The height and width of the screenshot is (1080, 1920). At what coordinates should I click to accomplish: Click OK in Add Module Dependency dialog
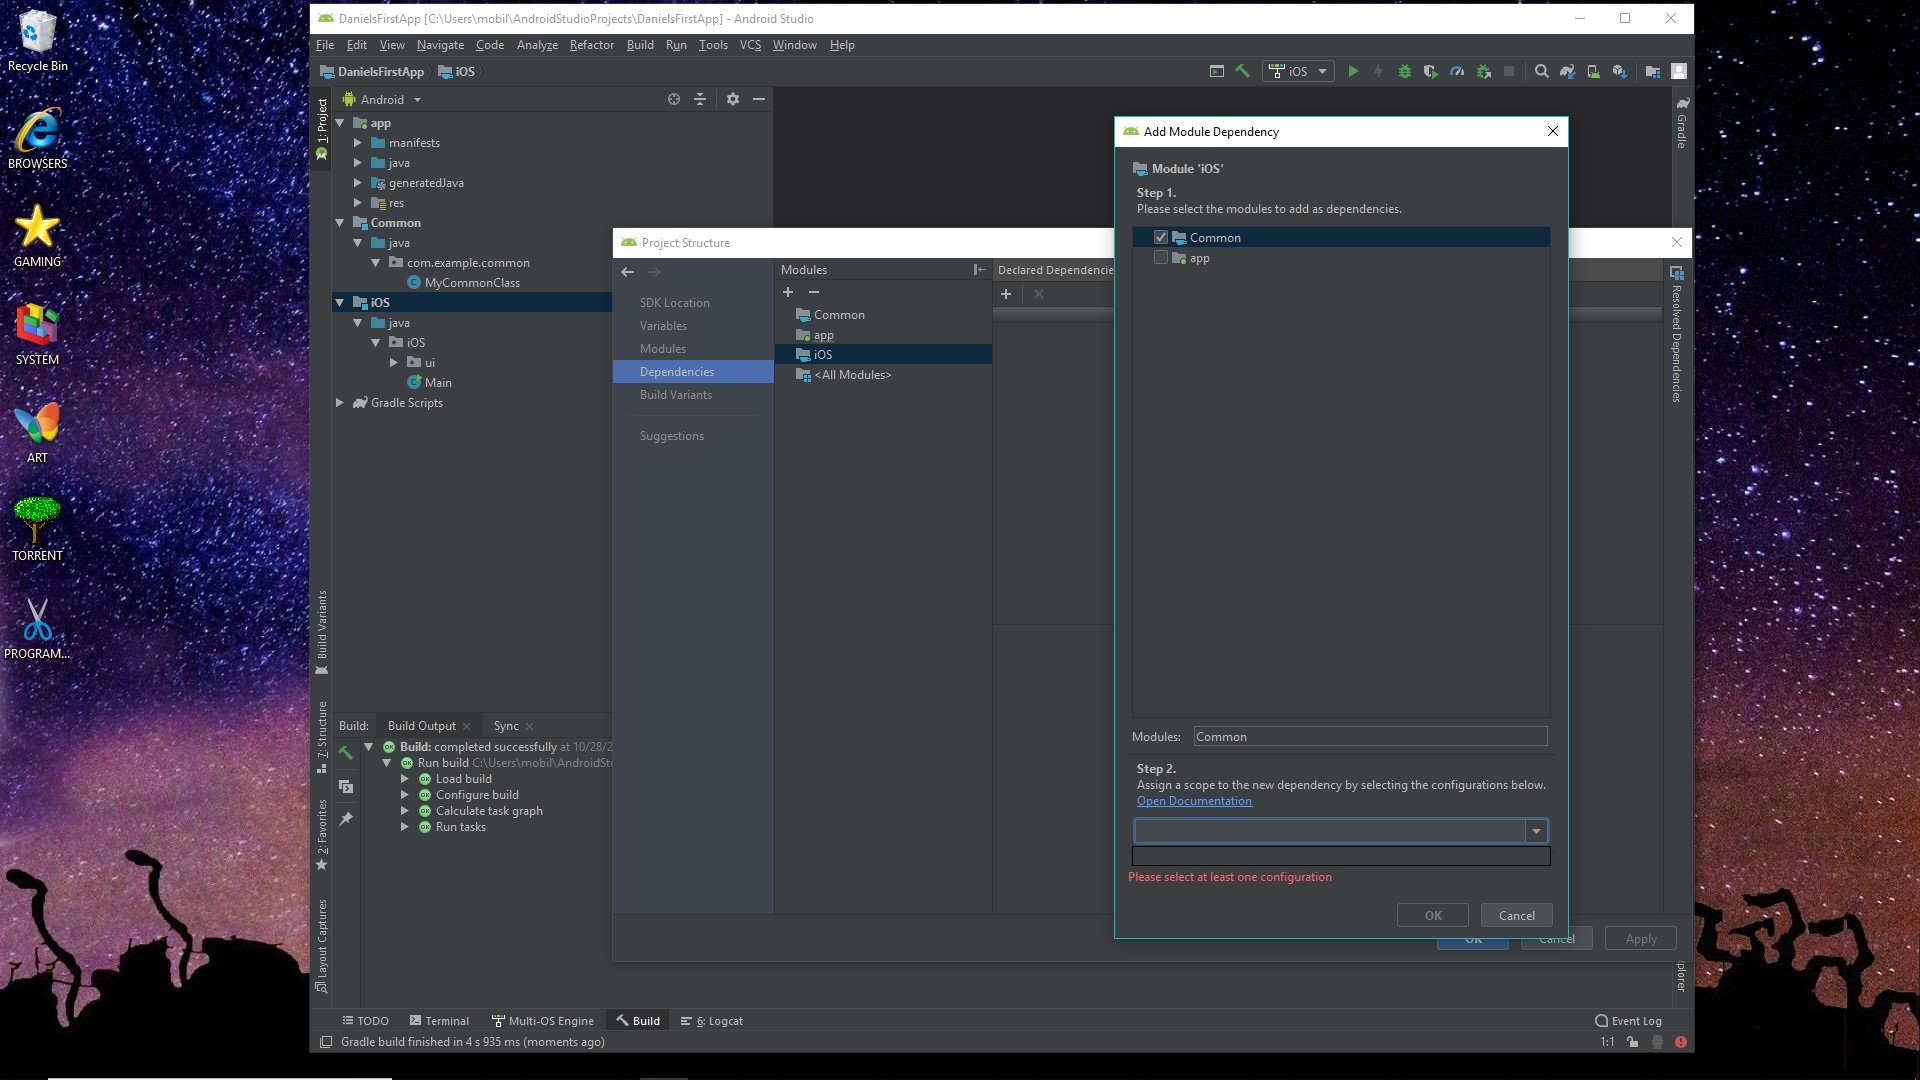[1432, 915]
